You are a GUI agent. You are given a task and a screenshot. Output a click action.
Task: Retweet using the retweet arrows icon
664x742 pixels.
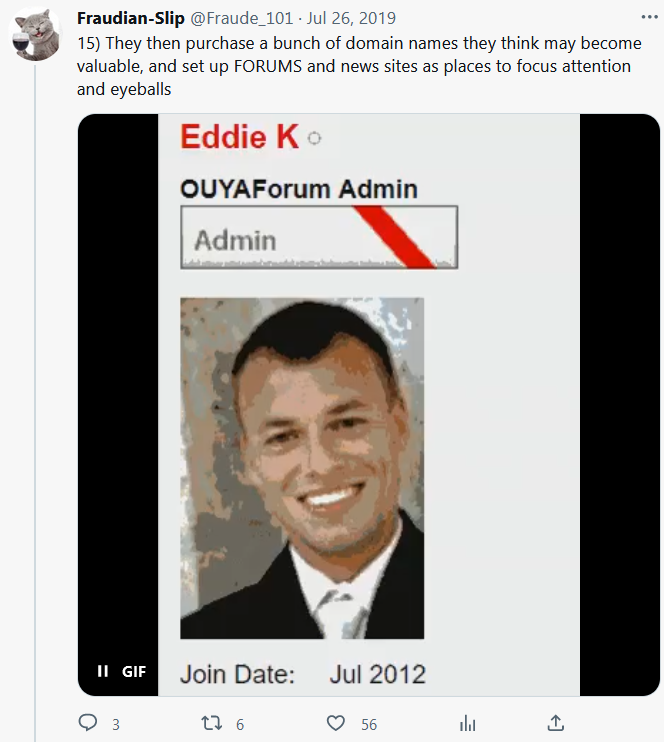[211, 723]
